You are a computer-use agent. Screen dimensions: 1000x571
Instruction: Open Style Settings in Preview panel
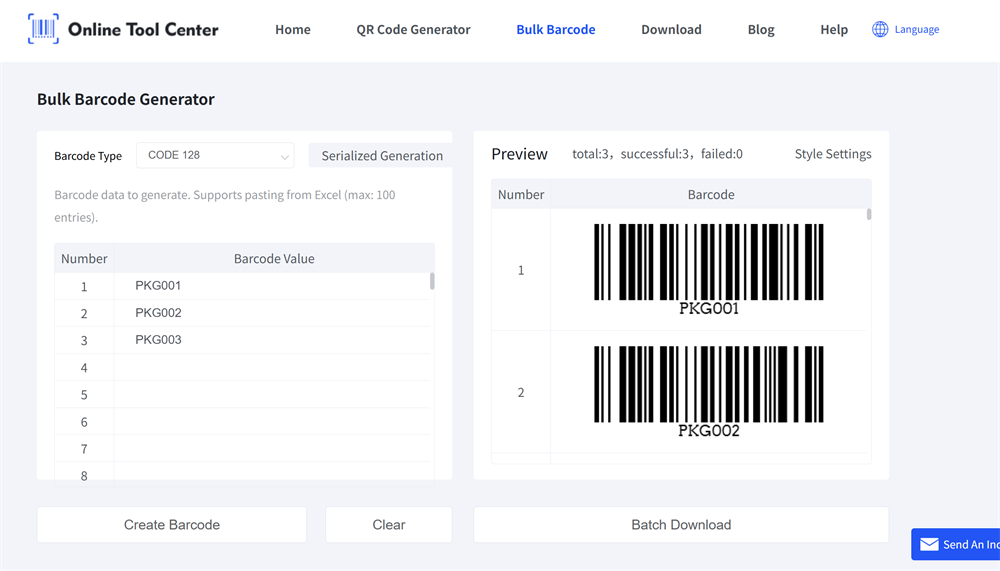(x=832, y=154)
